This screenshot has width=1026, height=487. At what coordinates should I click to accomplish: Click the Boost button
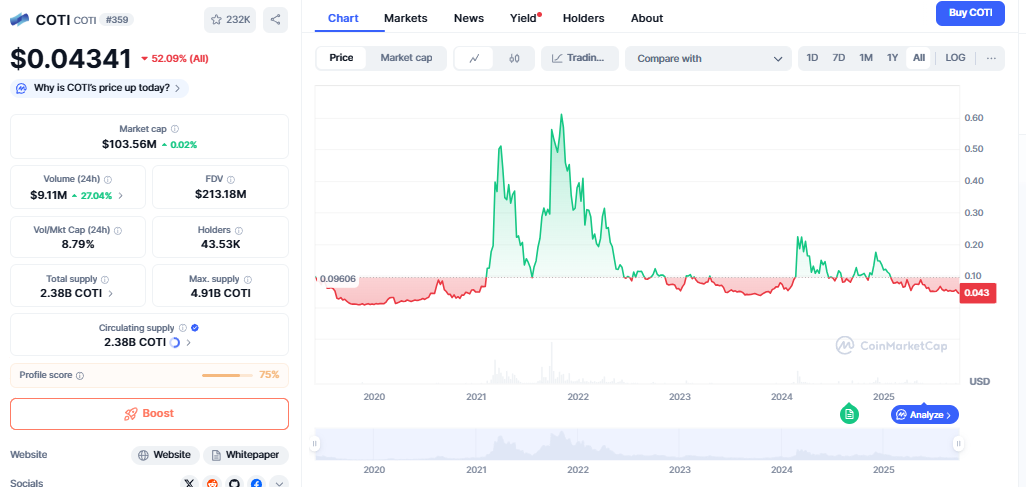coord(149,414)
